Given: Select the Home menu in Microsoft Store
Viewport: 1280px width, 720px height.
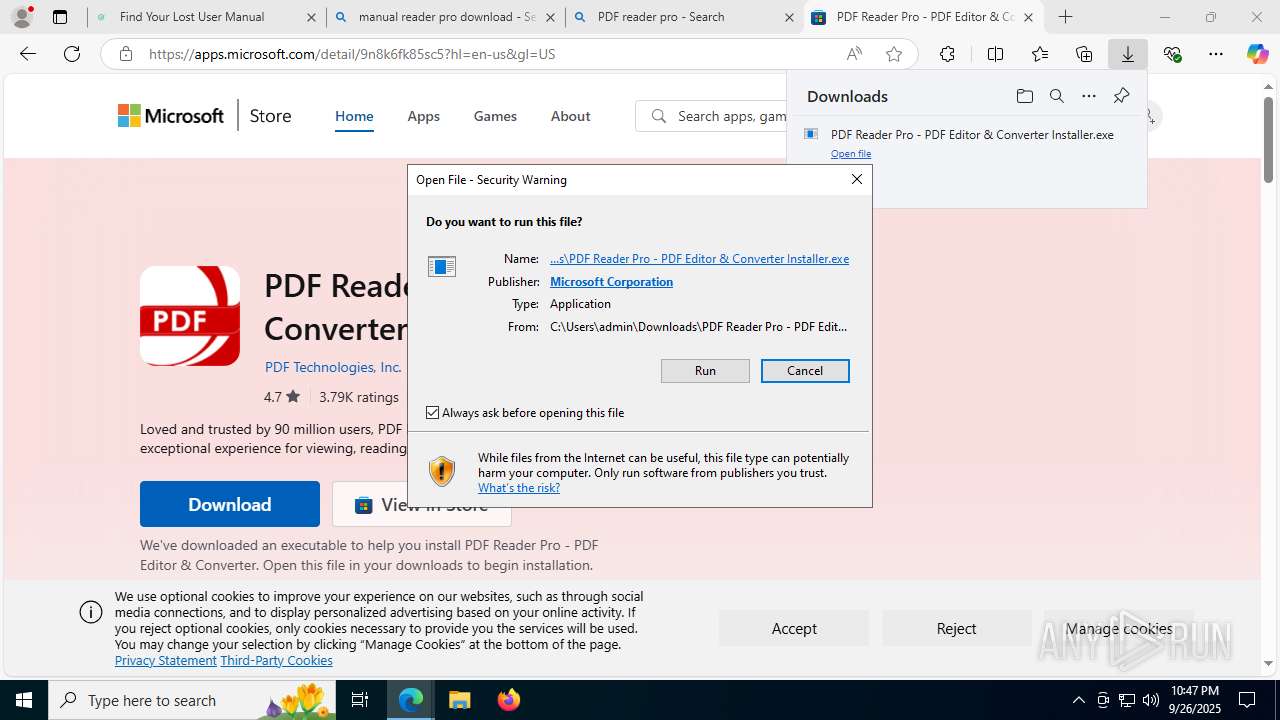Looking at the screenshot, I should (354, 116).
